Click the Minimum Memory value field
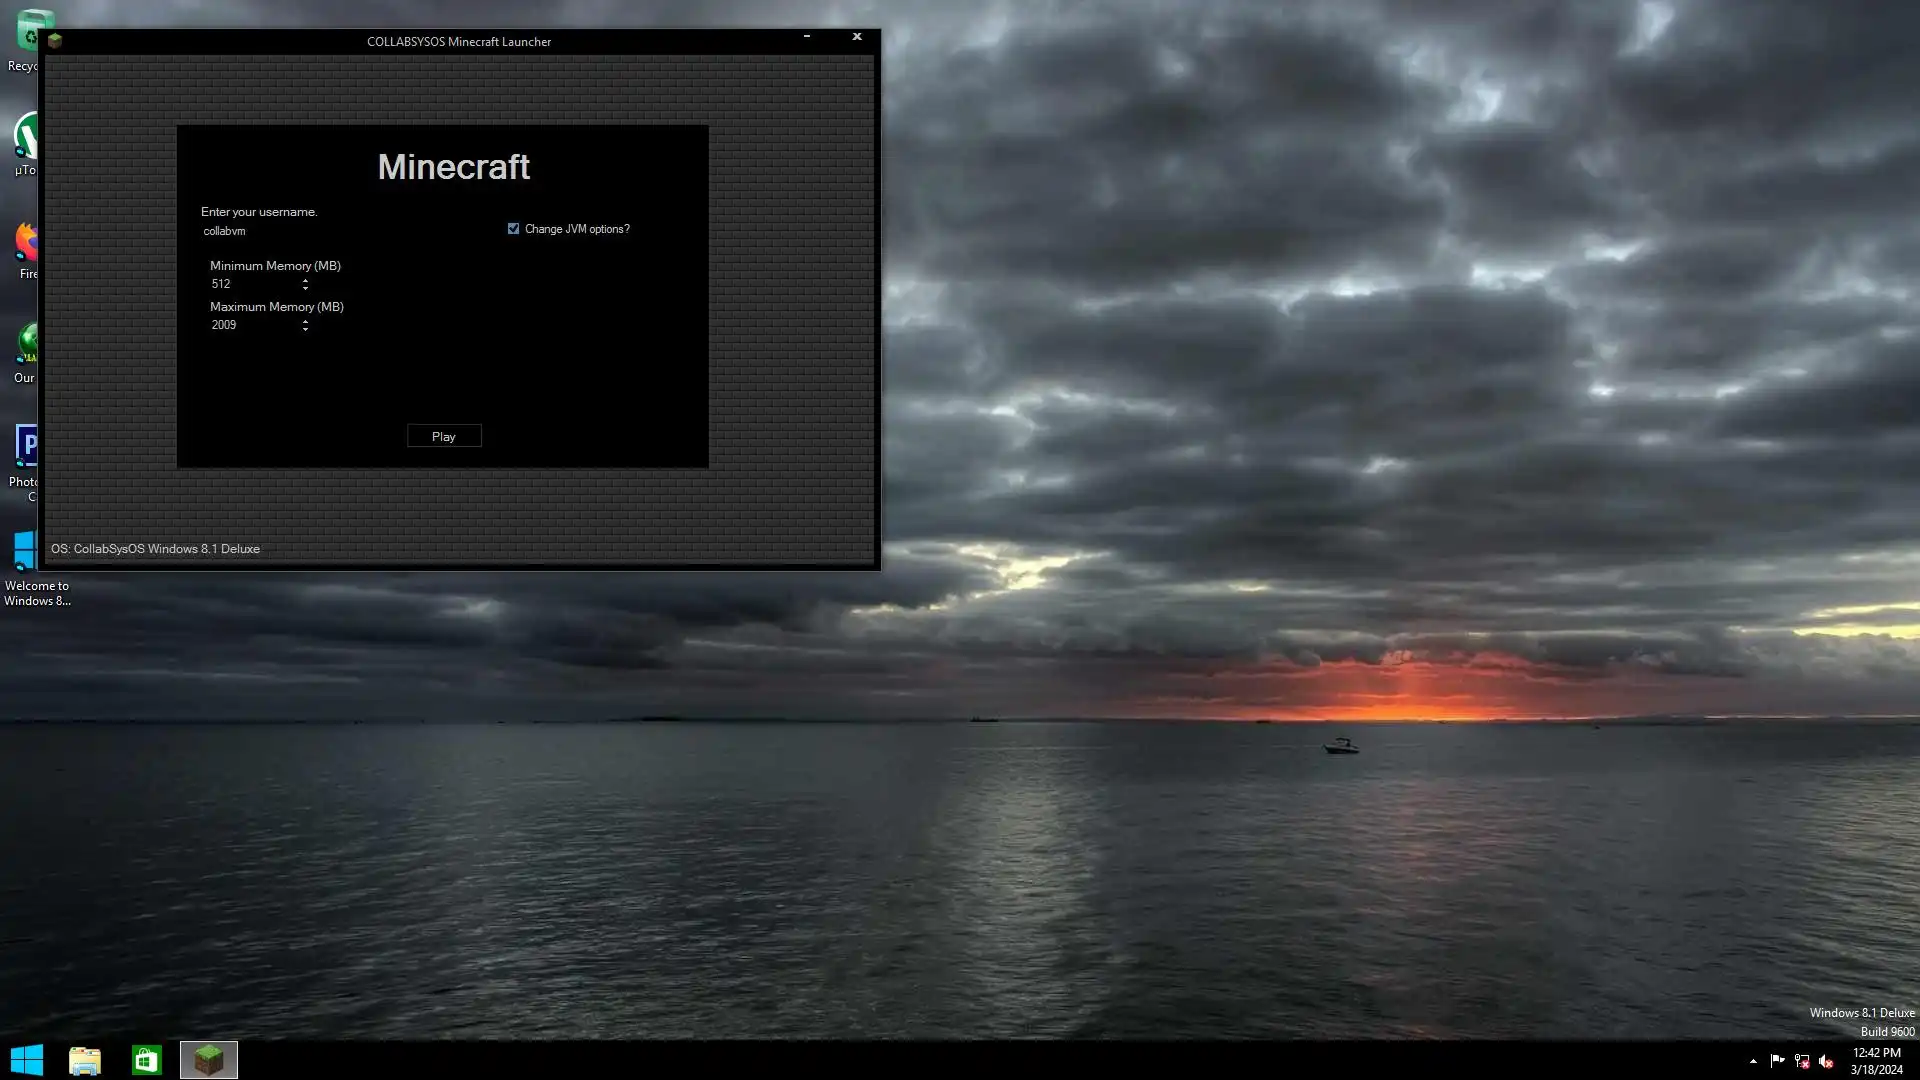The image size is (1920, 1080). [252, 284]
